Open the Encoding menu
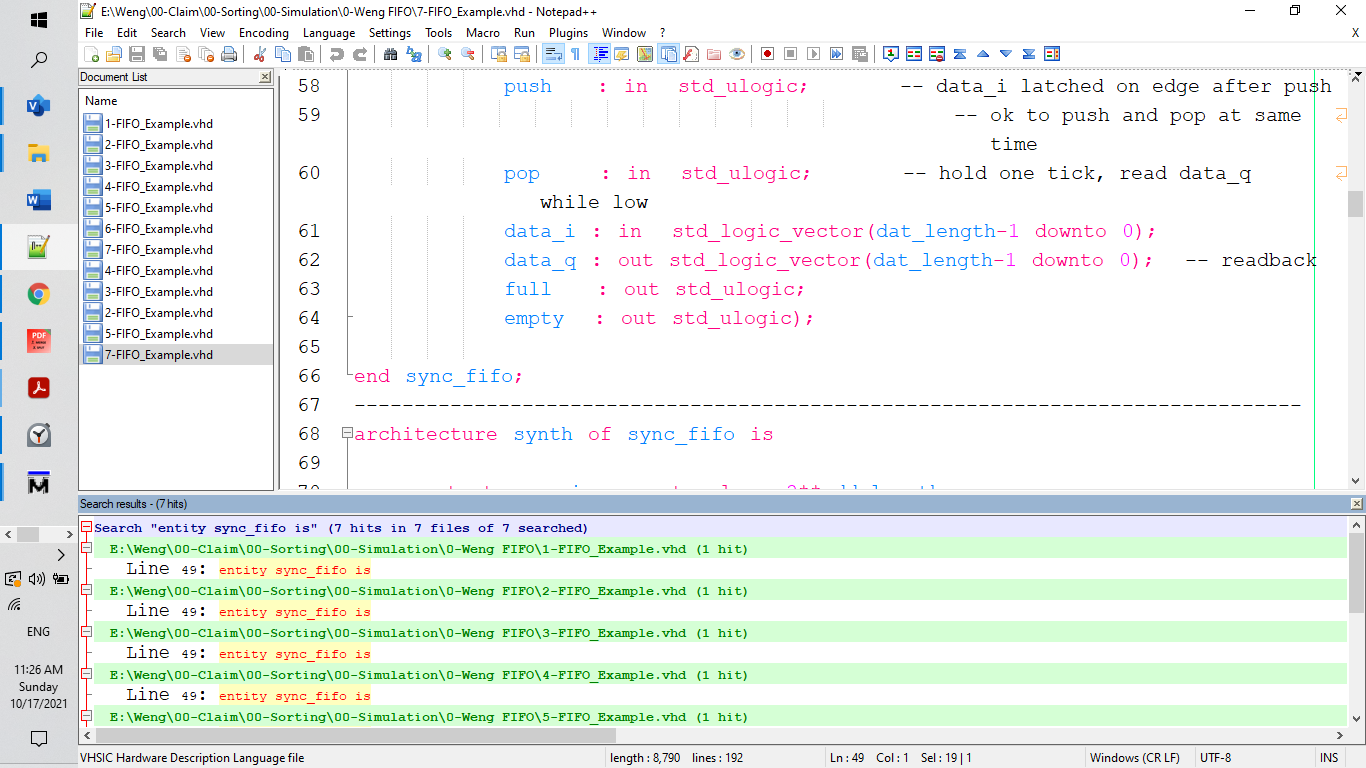This screenshot has height=768, width=1366. click(264, 33)
